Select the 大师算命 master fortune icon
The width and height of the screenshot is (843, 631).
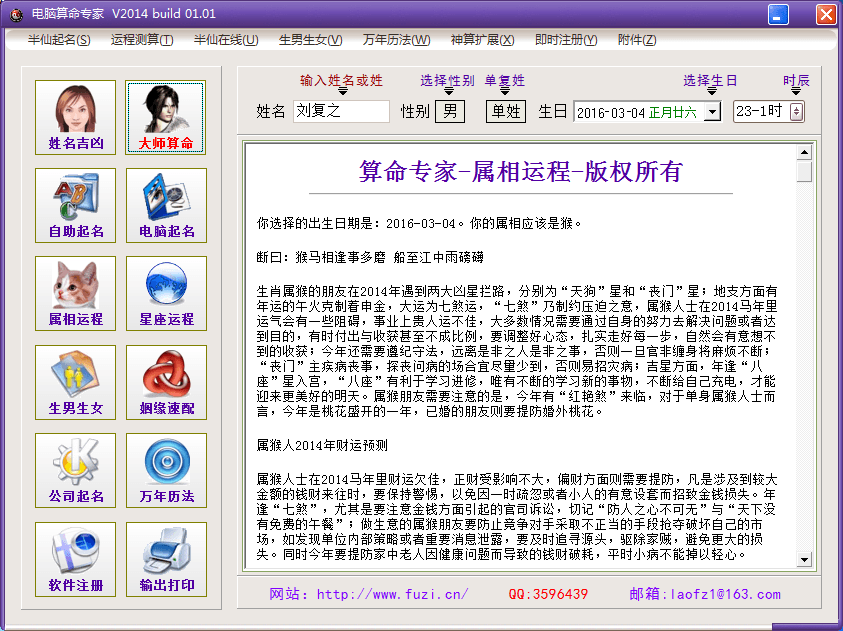click(166, 117)
